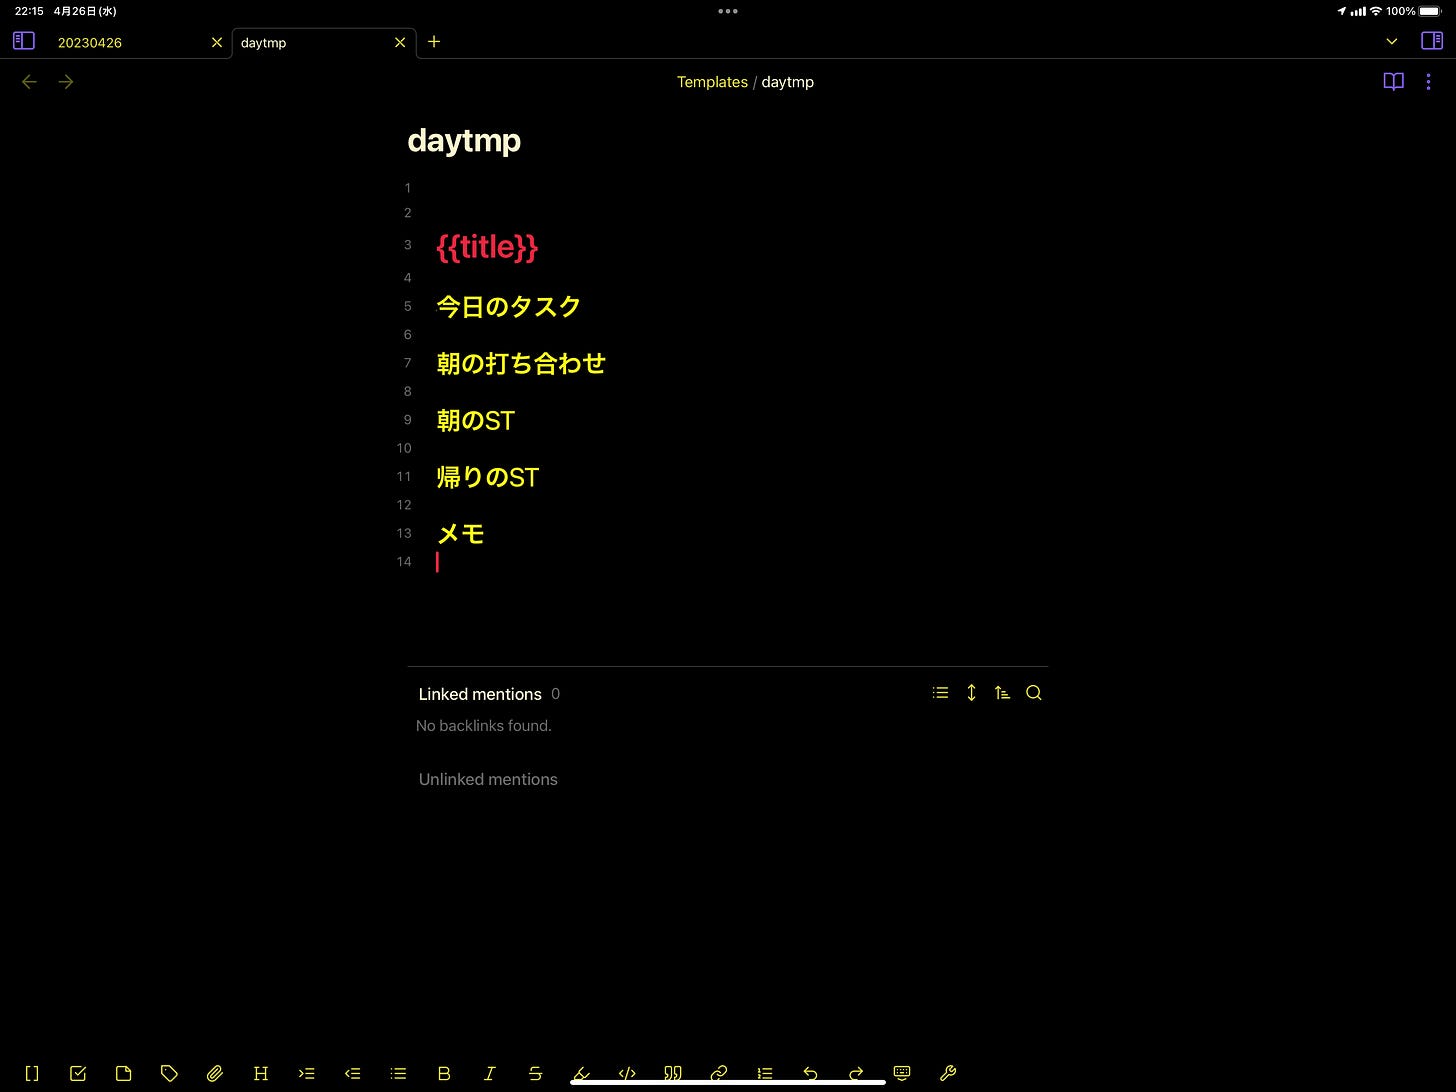Apply strikethrough formatting
Viewport: 1456px width, 1092px height.
536,1073
